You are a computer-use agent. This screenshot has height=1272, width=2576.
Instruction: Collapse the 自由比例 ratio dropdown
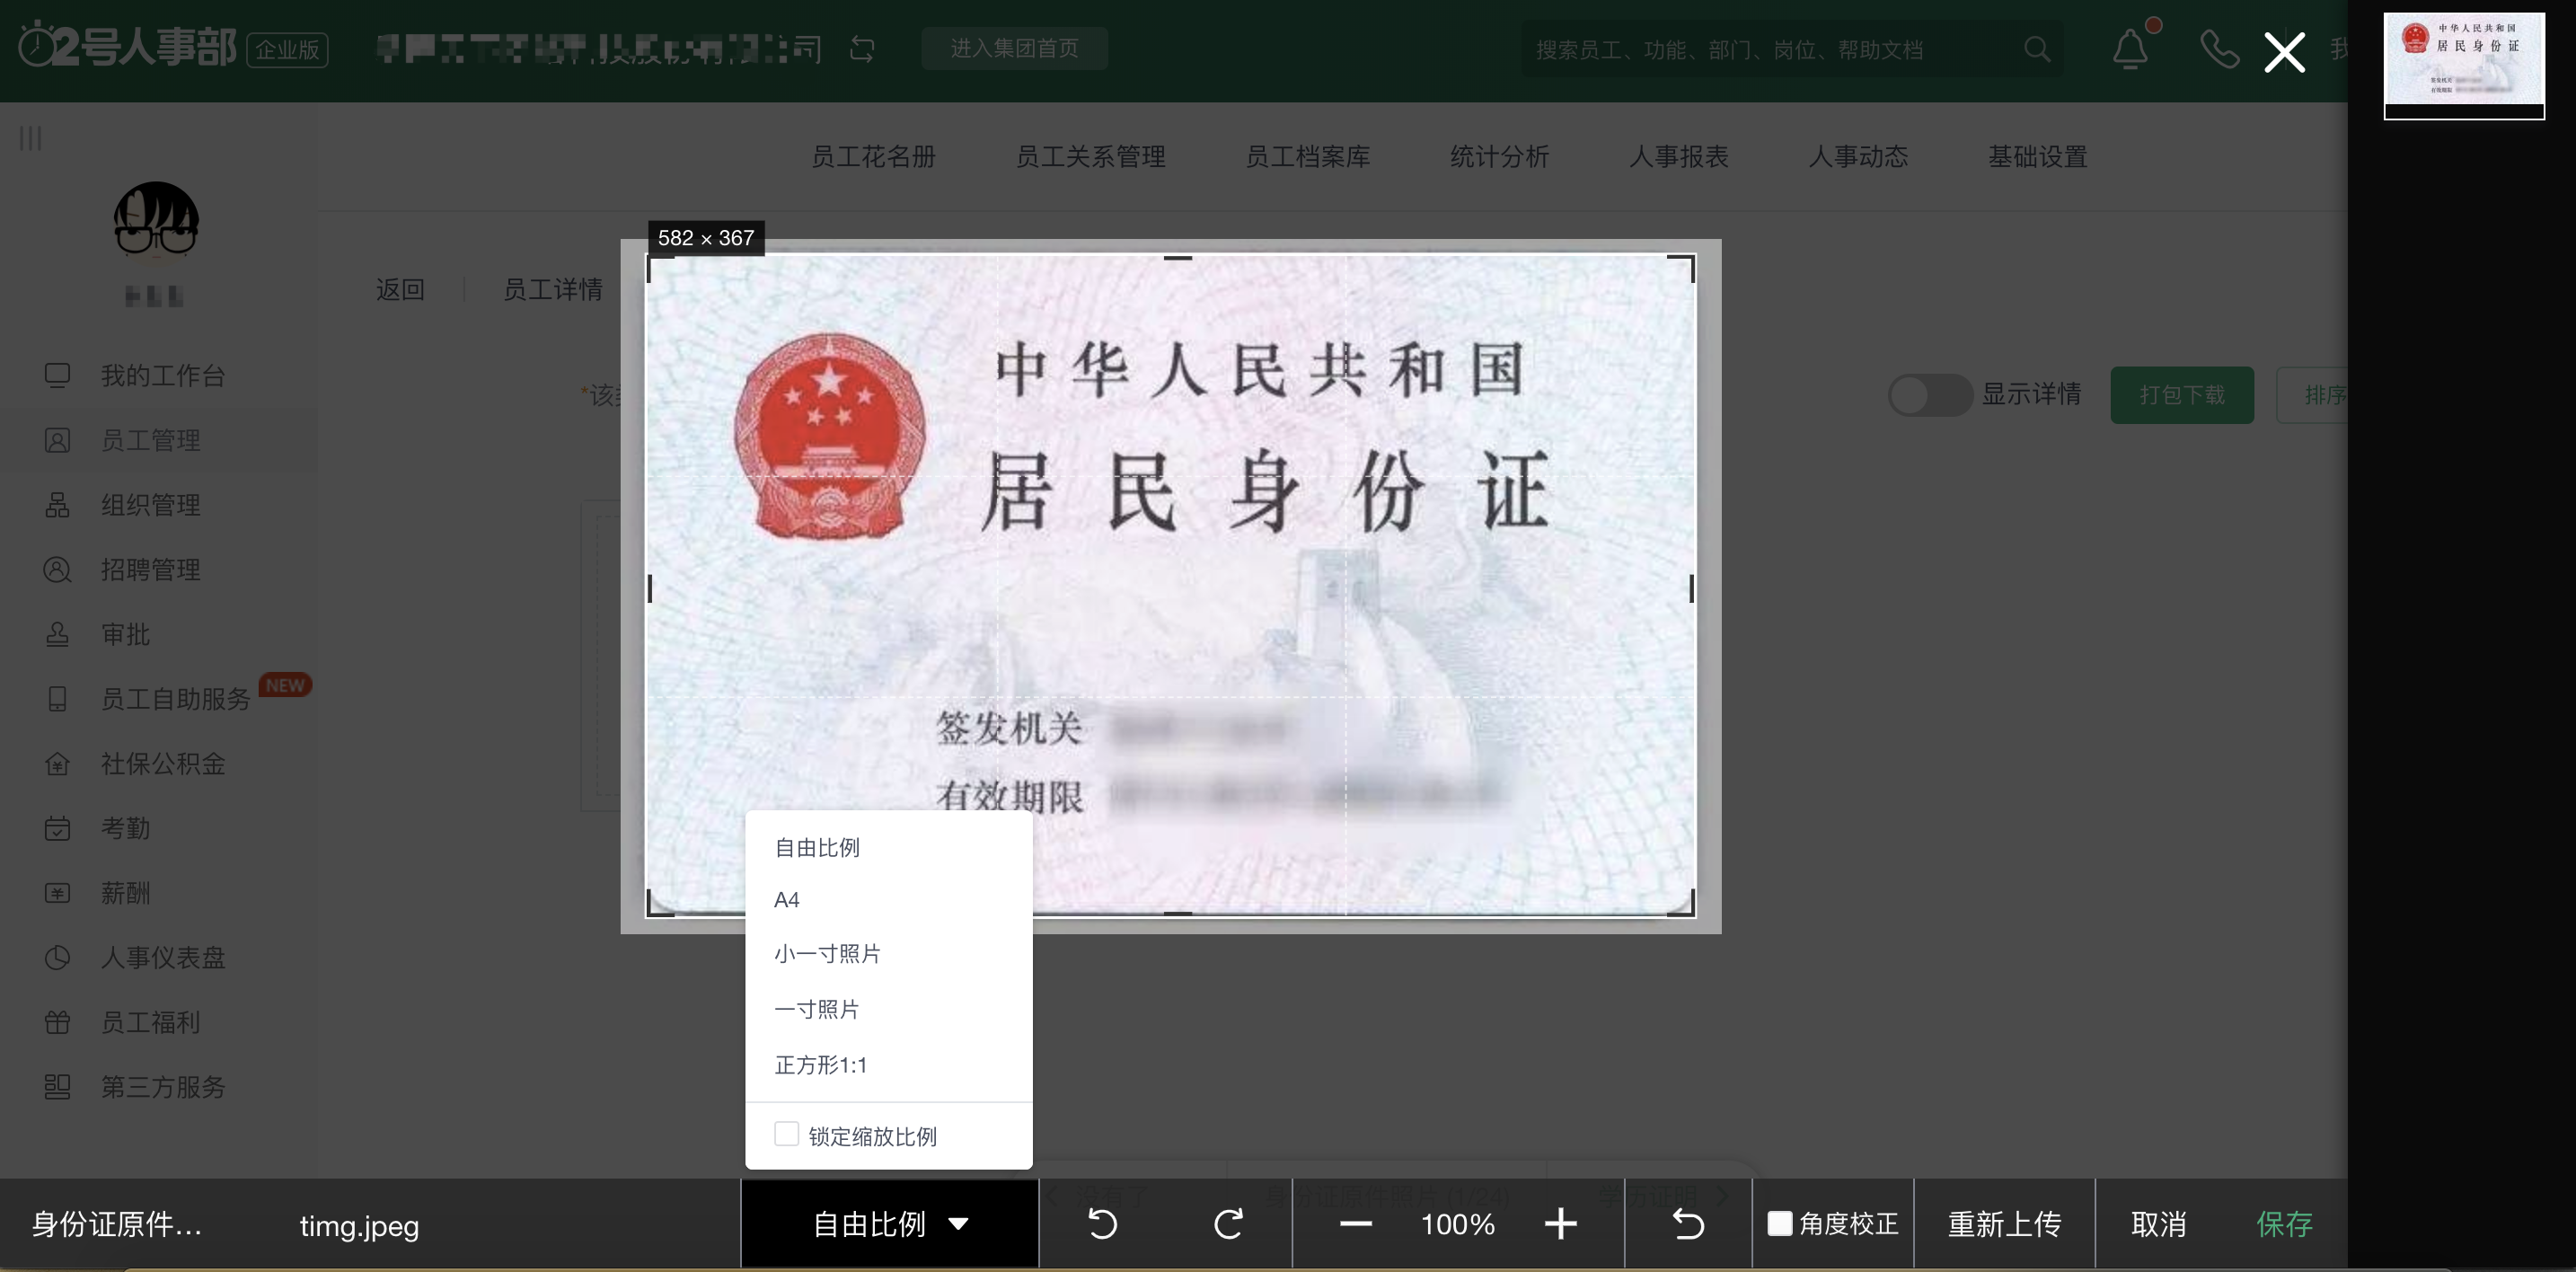(x=889, y=1224)
